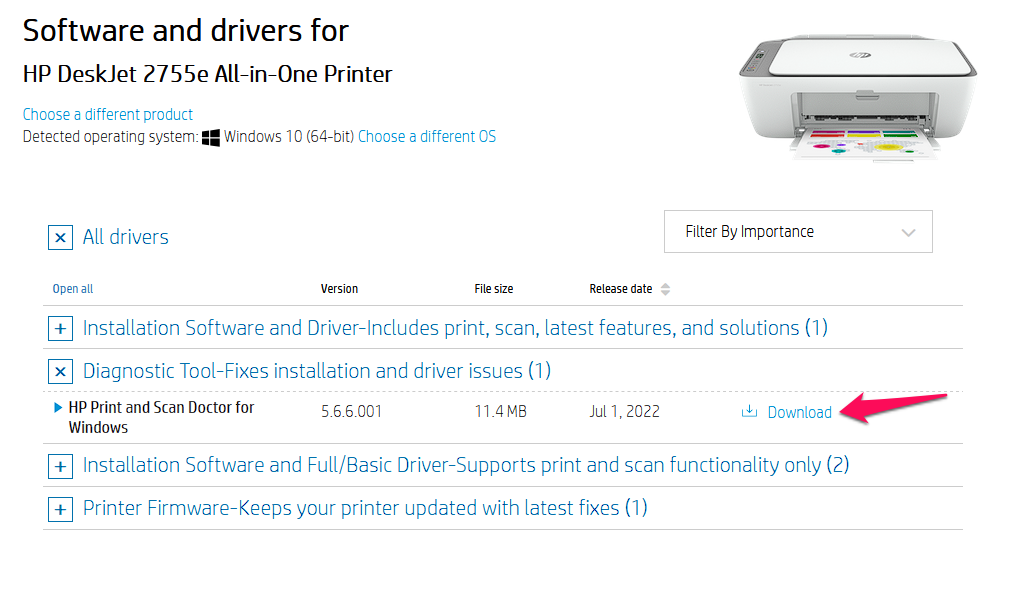
Task: Click the Diagnostic Tool-Fixes installation heading text
Action: [316, 370]
